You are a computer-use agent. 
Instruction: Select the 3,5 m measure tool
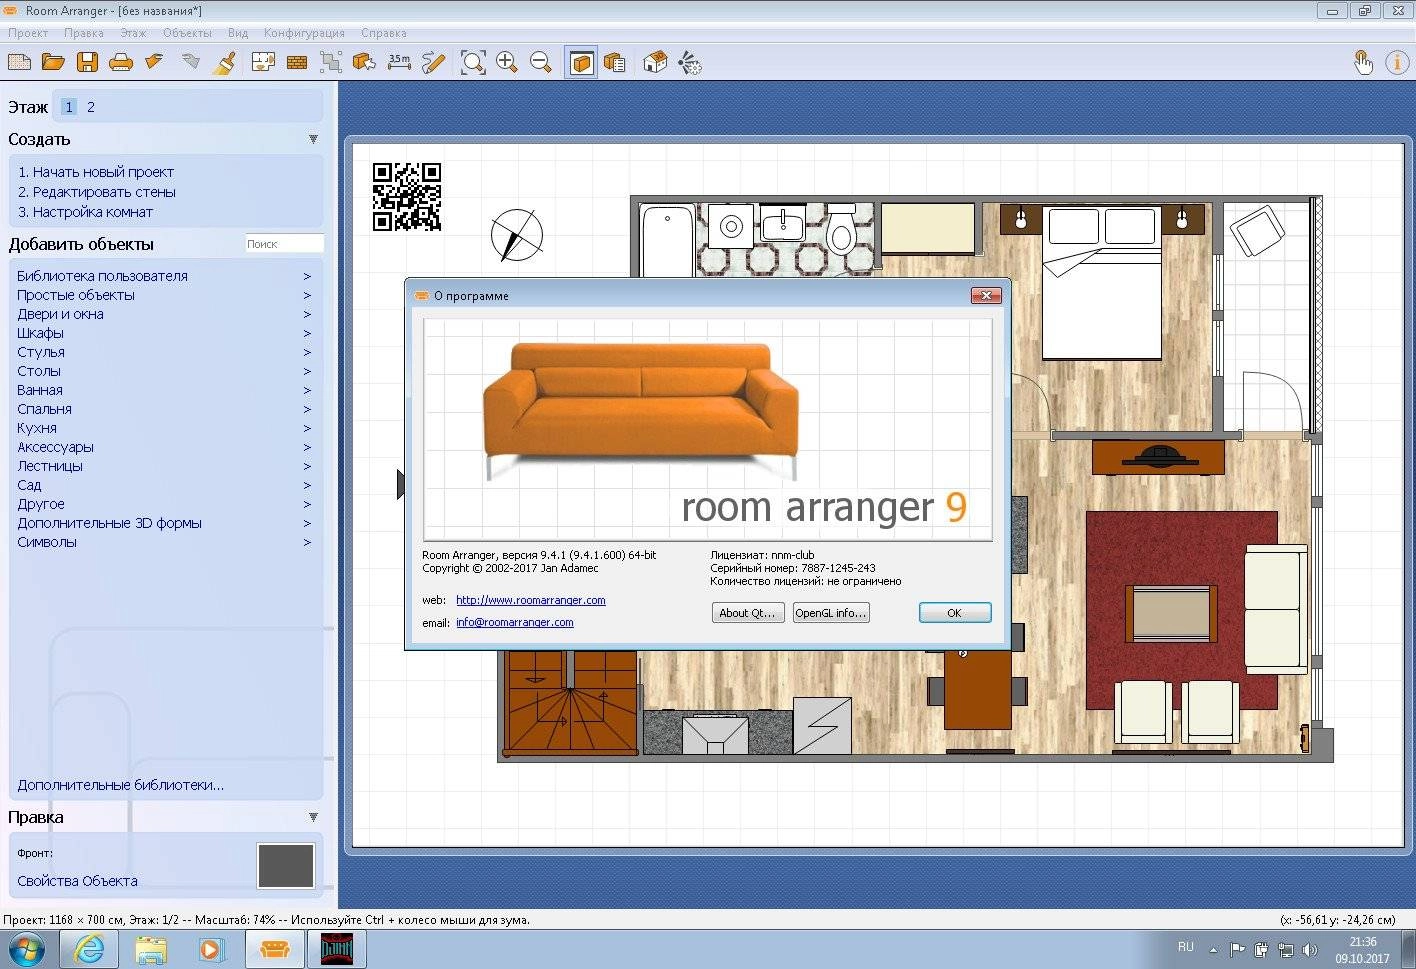pyautogui.click(x=399, y=62)
